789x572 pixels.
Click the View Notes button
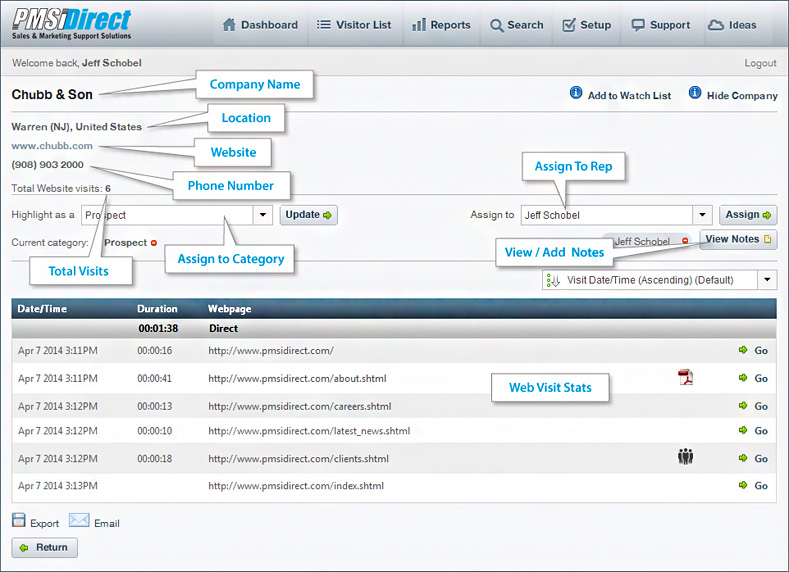point(738,239)
